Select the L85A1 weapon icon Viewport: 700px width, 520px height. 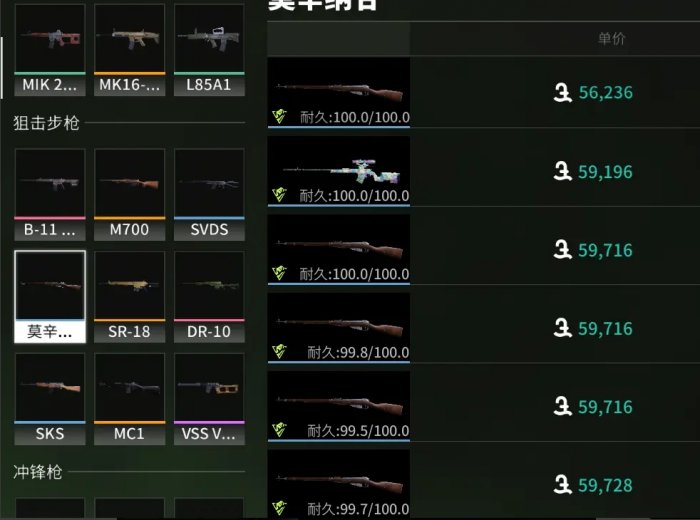209,49
